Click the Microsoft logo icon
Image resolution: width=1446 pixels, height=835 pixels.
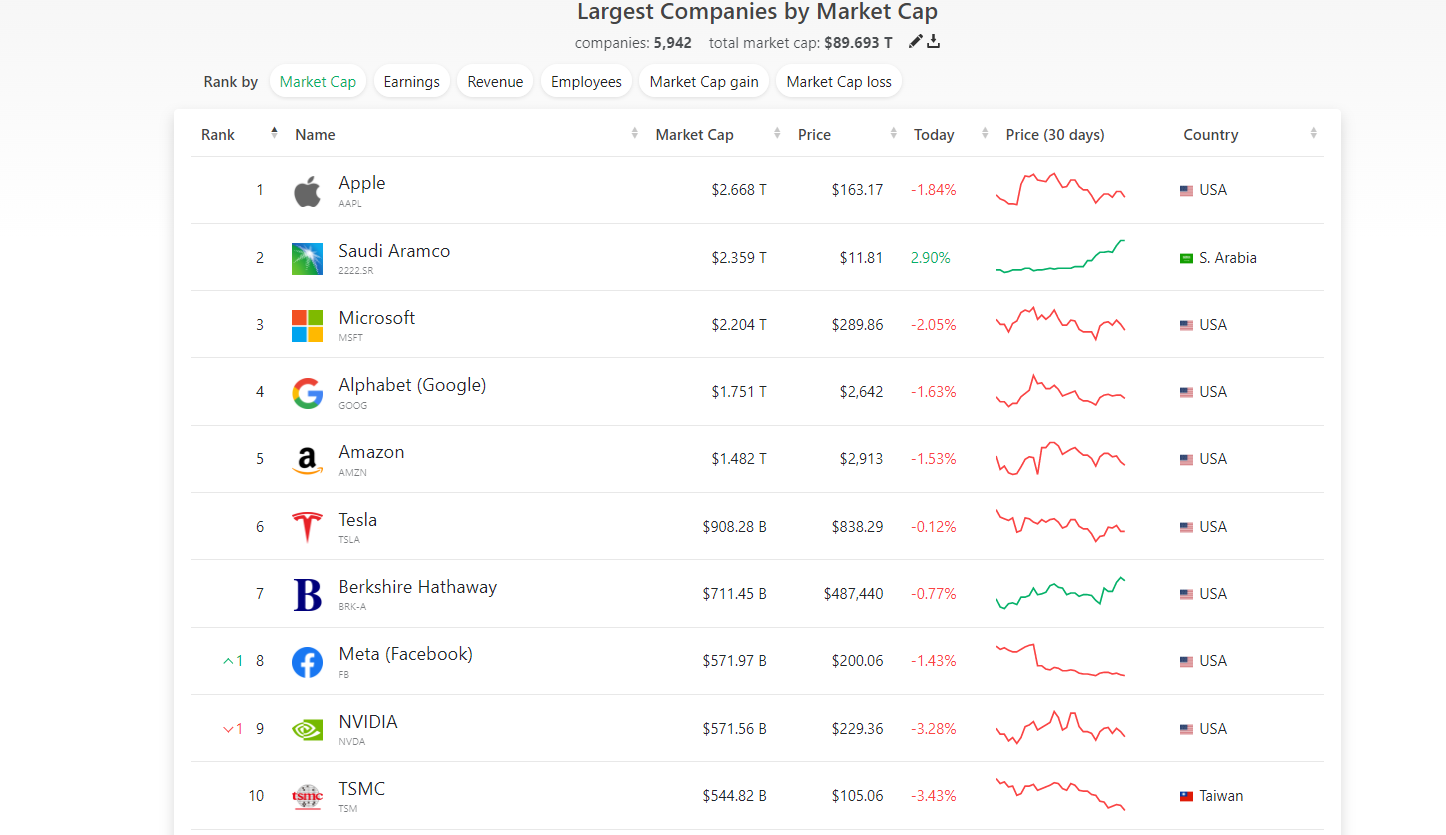tap(307, 325)
